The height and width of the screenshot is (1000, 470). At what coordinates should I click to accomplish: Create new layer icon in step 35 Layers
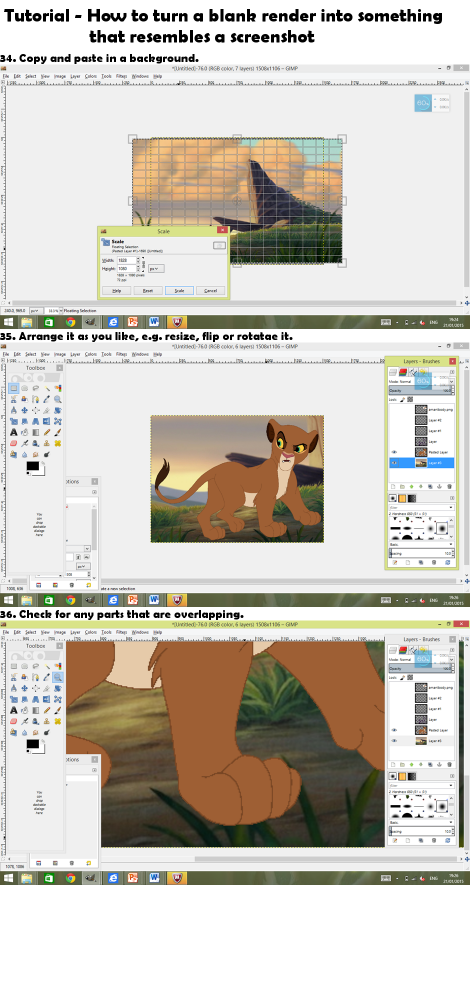coord(393,487)
